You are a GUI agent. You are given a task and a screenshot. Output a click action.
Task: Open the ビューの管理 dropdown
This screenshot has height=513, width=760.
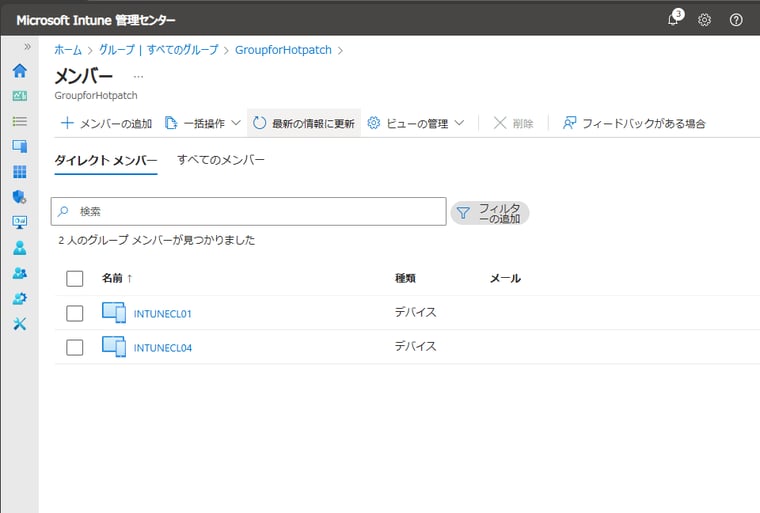416,123
